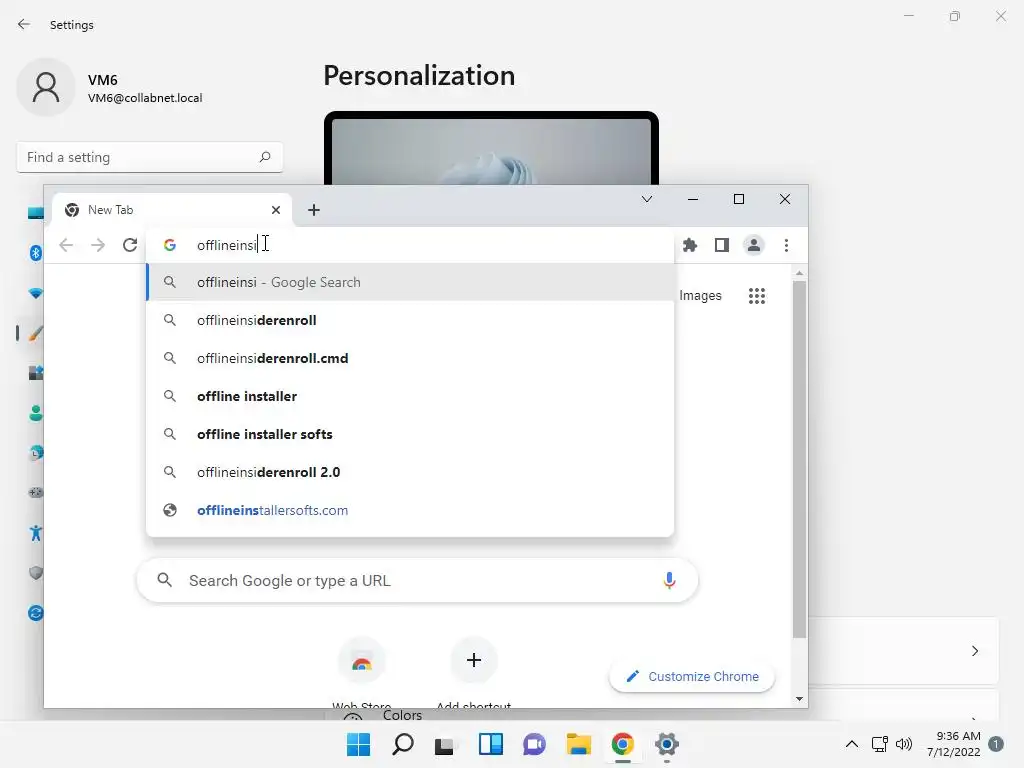Open the clock showing 9:36 AM
1024x768 pixels.
pyautogui.click(x=953, y=744)
